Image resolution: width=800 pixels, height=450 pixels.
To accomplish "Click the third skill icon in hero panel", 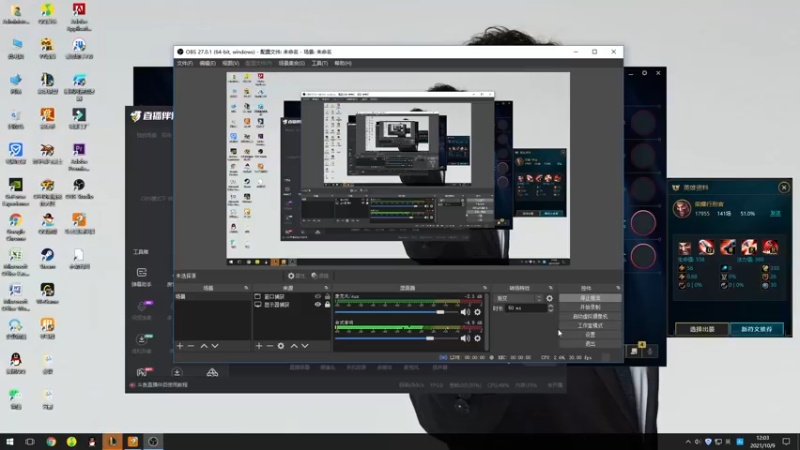I will point(728,247).
